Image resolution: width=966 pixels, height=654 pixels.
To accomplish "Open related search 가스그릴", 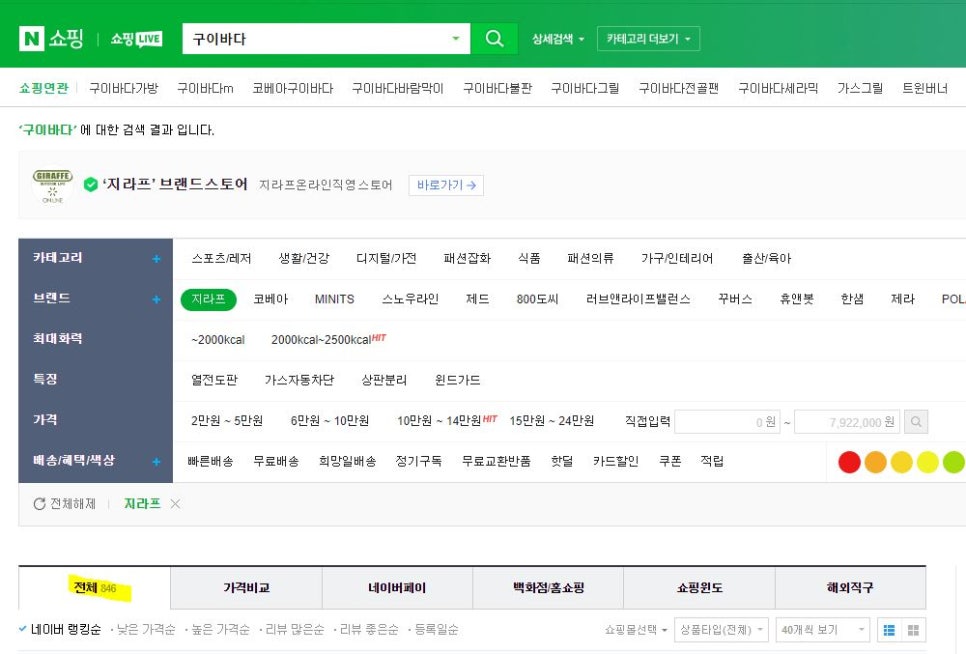I will 860,89.
